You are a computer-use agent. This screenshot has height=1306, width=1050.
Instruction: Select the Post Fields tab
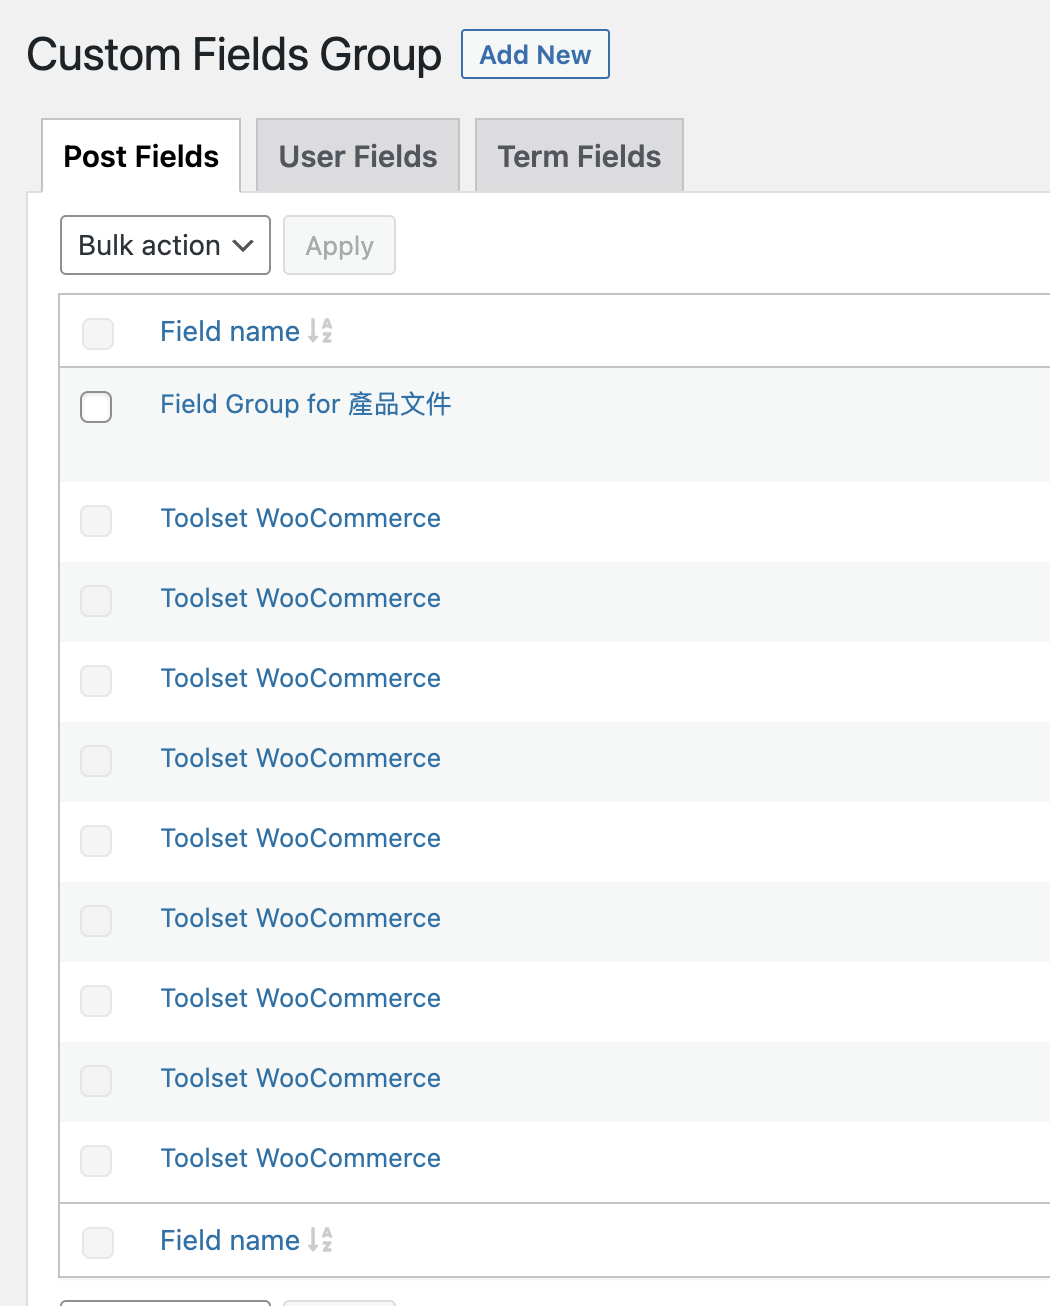click(141, 156)
